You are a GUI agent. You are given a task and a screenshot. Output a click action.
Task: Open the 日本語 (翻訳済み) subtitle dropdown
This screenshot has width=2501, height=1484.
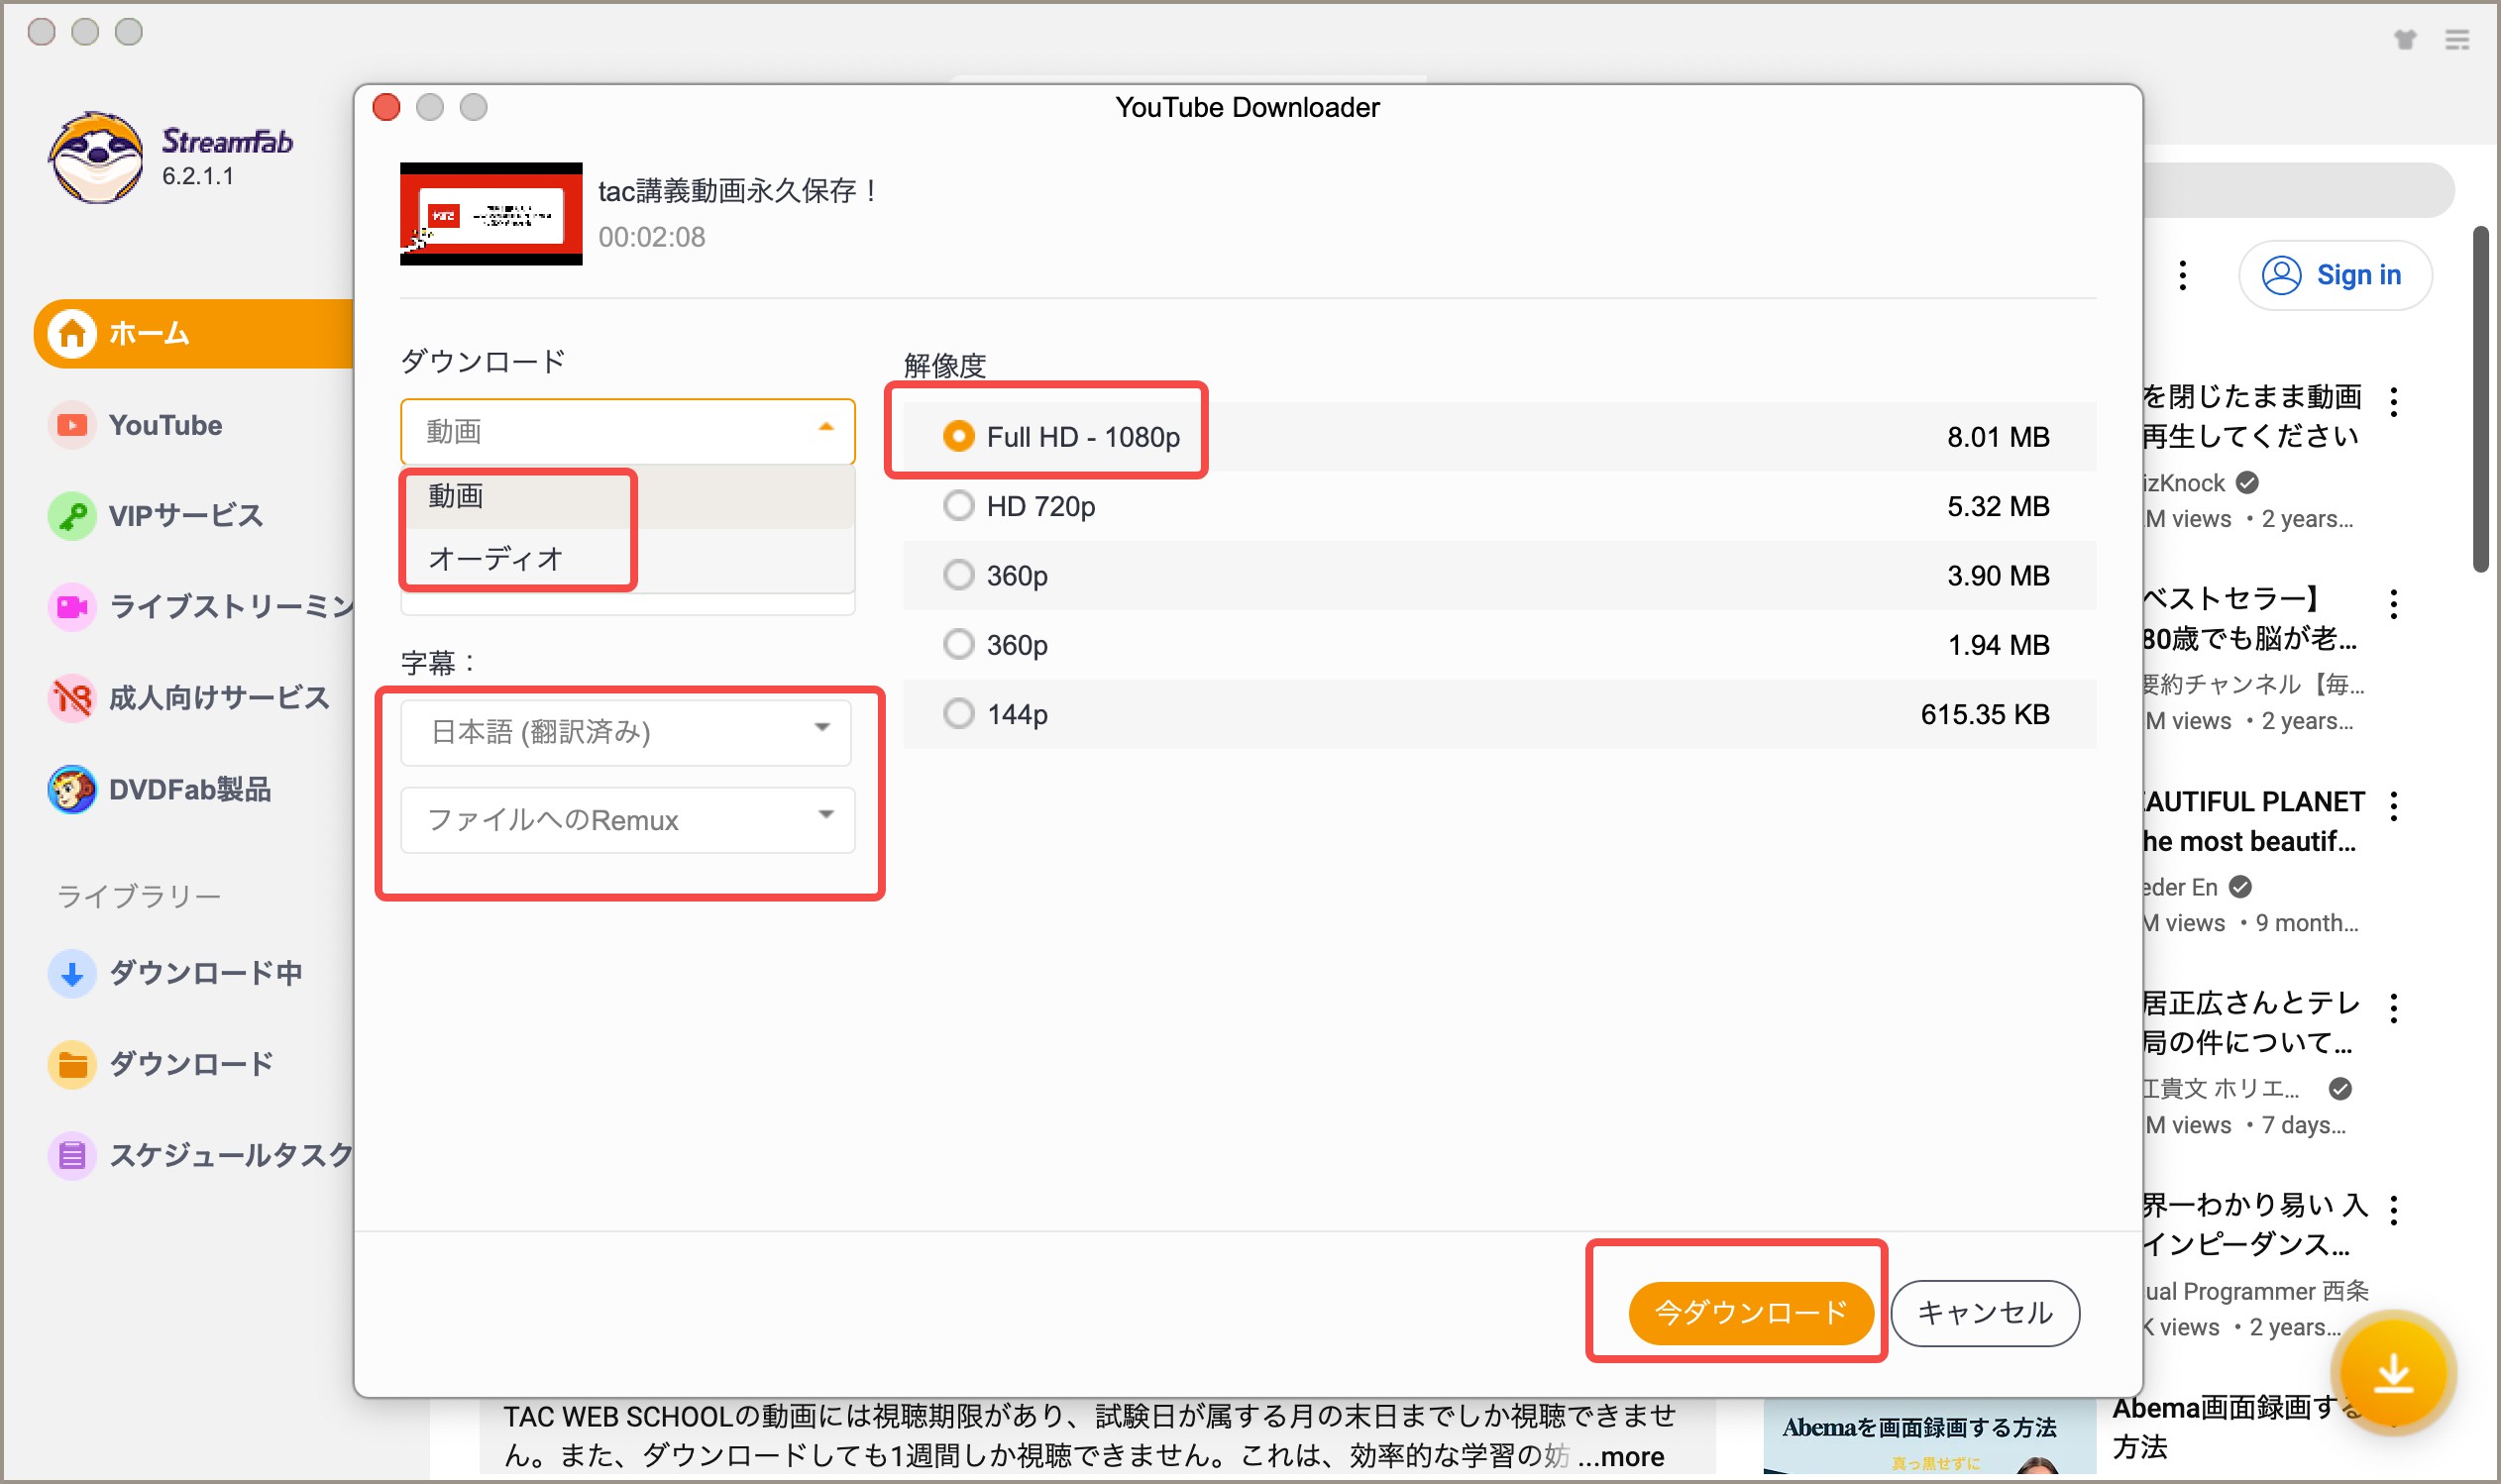626,732
